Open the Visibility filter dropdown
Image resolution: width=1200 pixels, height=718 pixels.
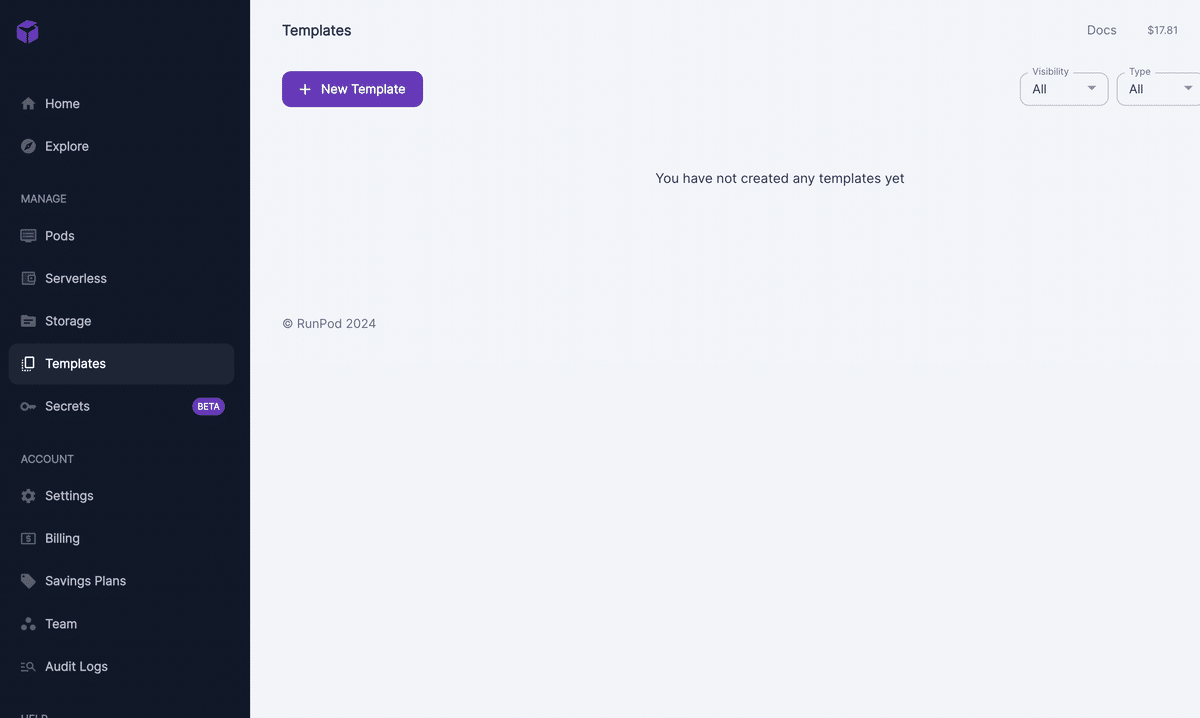[x=1064, y=89]
